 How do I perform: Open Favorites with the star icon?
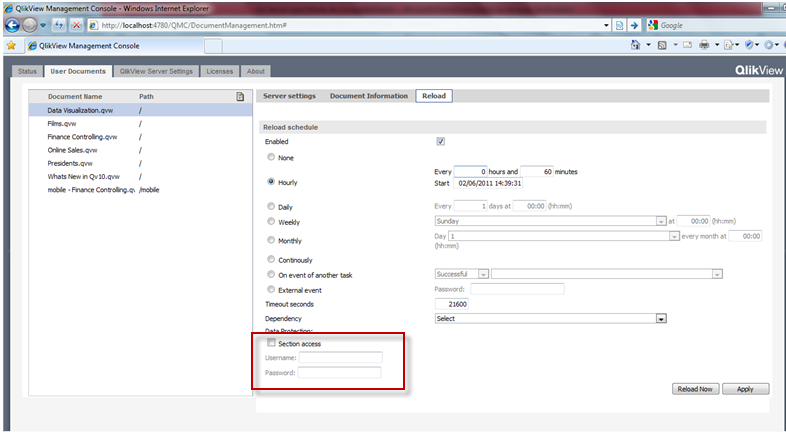pyautogui.click(x=11, y=46)
